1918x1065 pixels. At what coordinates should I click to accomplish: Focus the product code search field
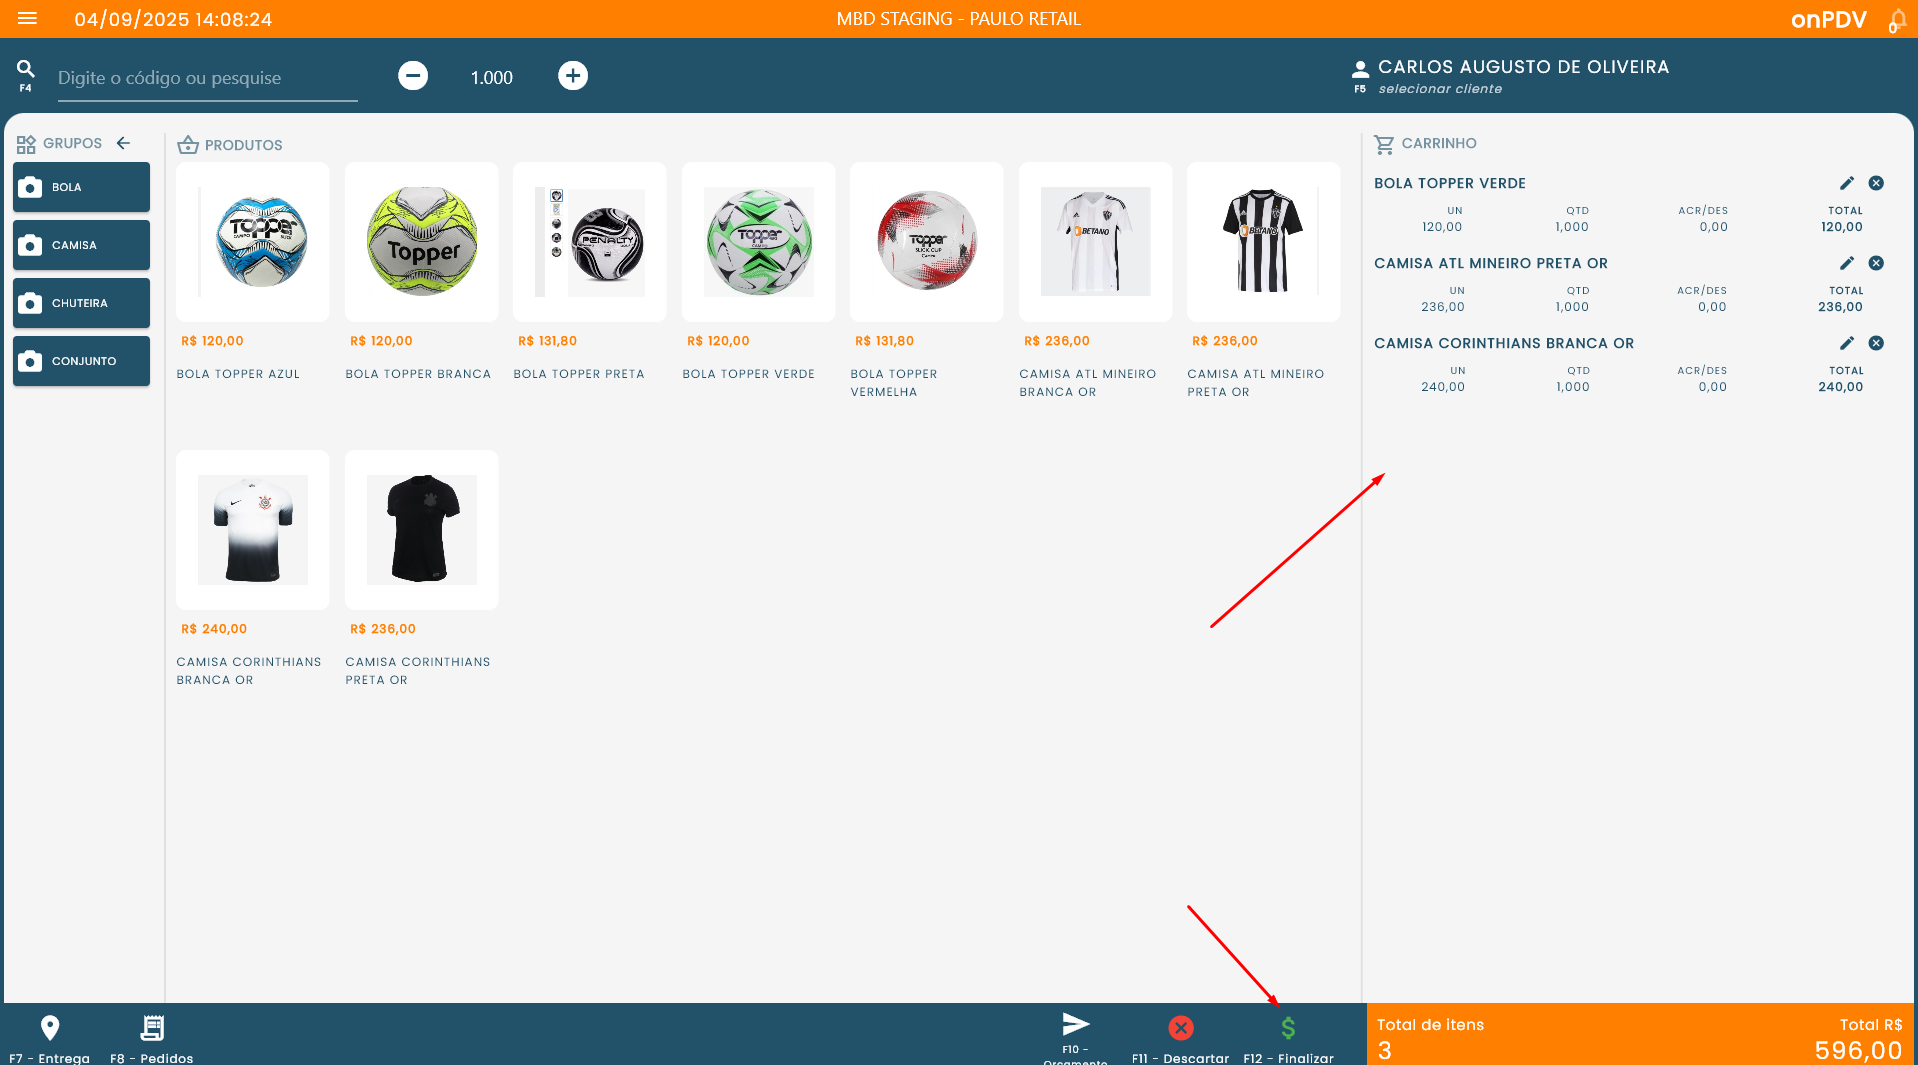207,78
